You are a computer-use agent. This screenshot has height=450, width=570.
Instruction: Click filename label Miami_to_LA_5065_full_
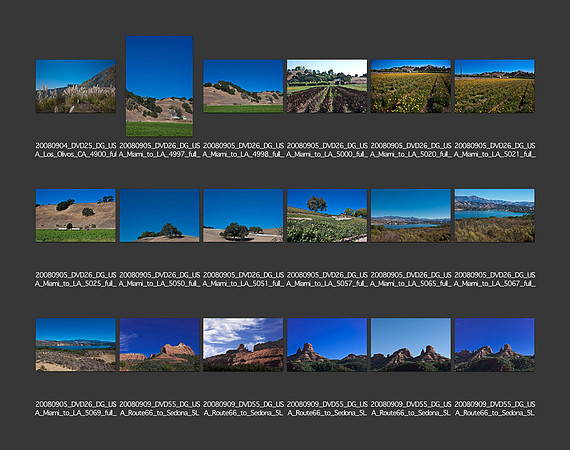tap(411, 279)
